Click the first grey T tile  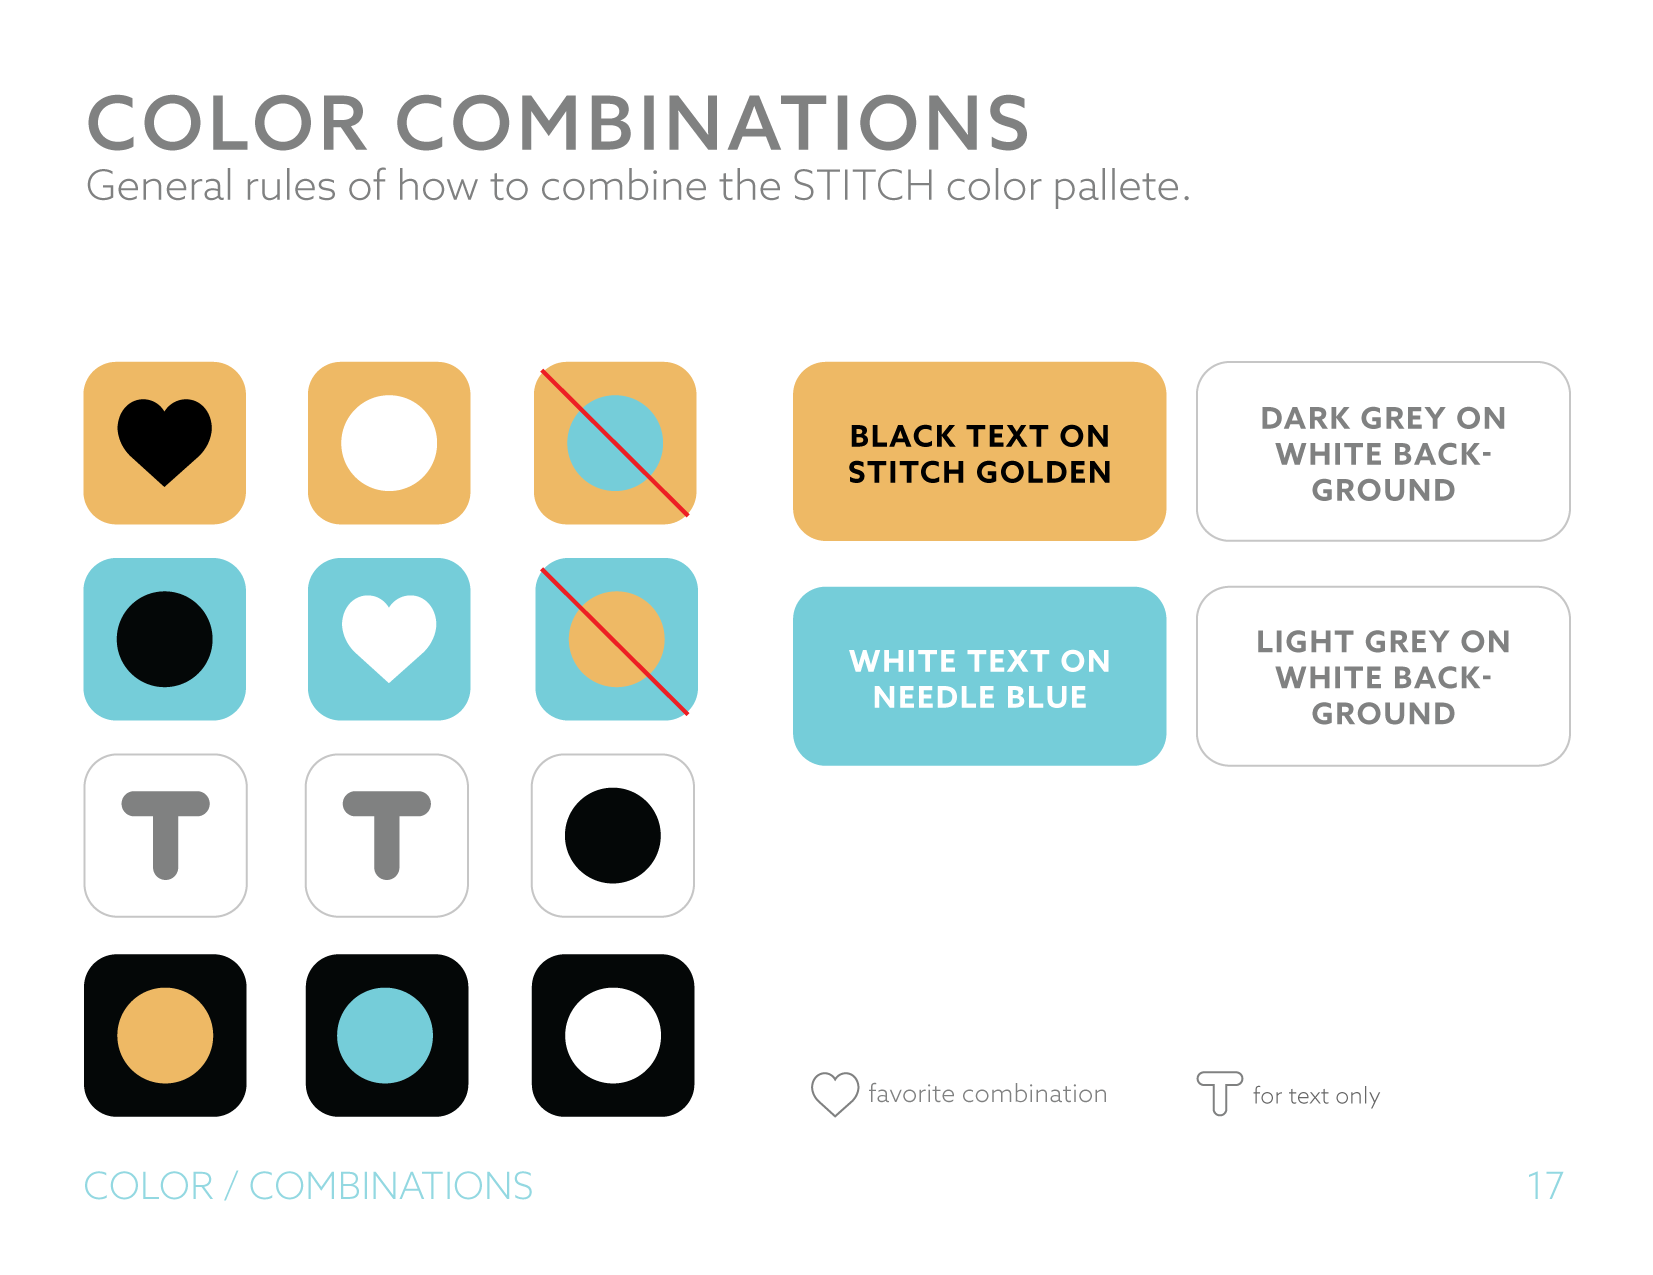(x=166, y=835)
